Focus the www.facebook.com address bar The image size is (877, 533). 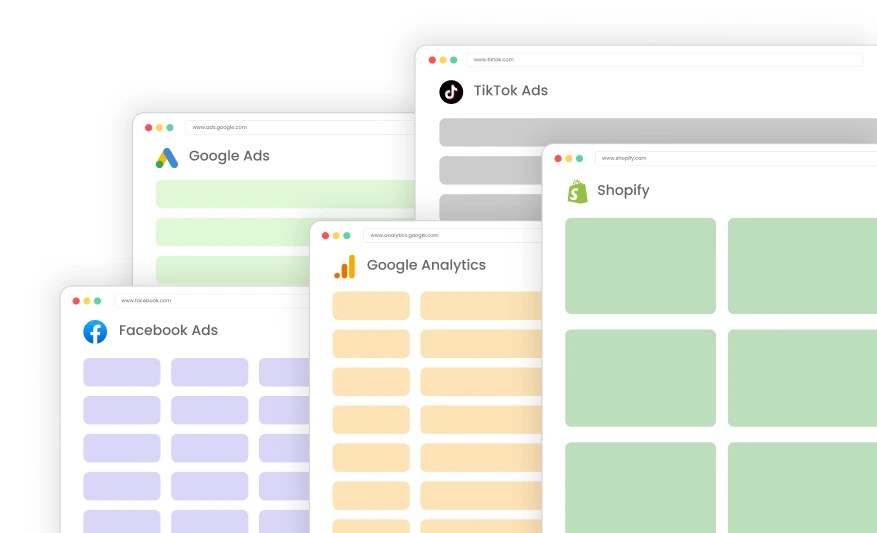(x=212, y=301)
